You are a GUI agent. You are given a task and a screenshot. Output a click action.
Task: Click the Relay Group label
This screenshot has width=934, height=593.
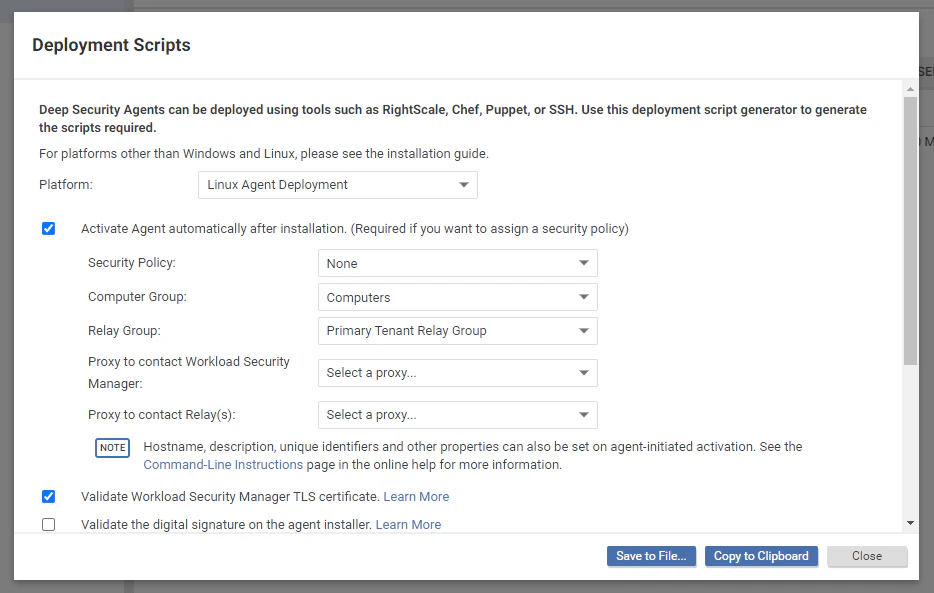tap(124, 330)
